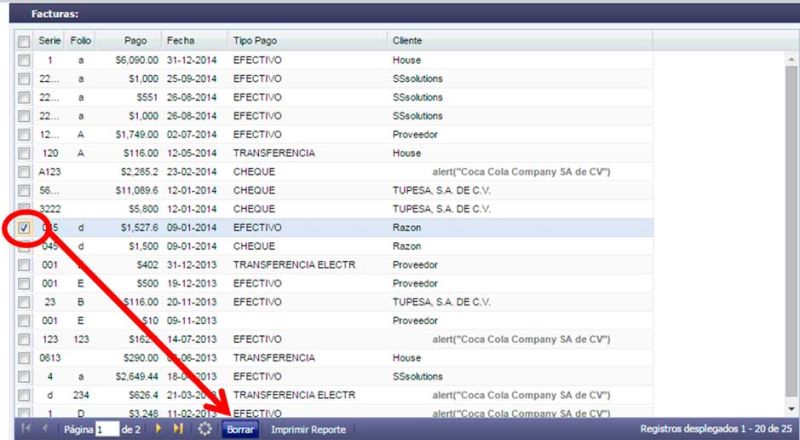Sort by the Serie column header
The width and height of the screenshot is (800, 440).
pyautogui.click(x=49, y=40)
